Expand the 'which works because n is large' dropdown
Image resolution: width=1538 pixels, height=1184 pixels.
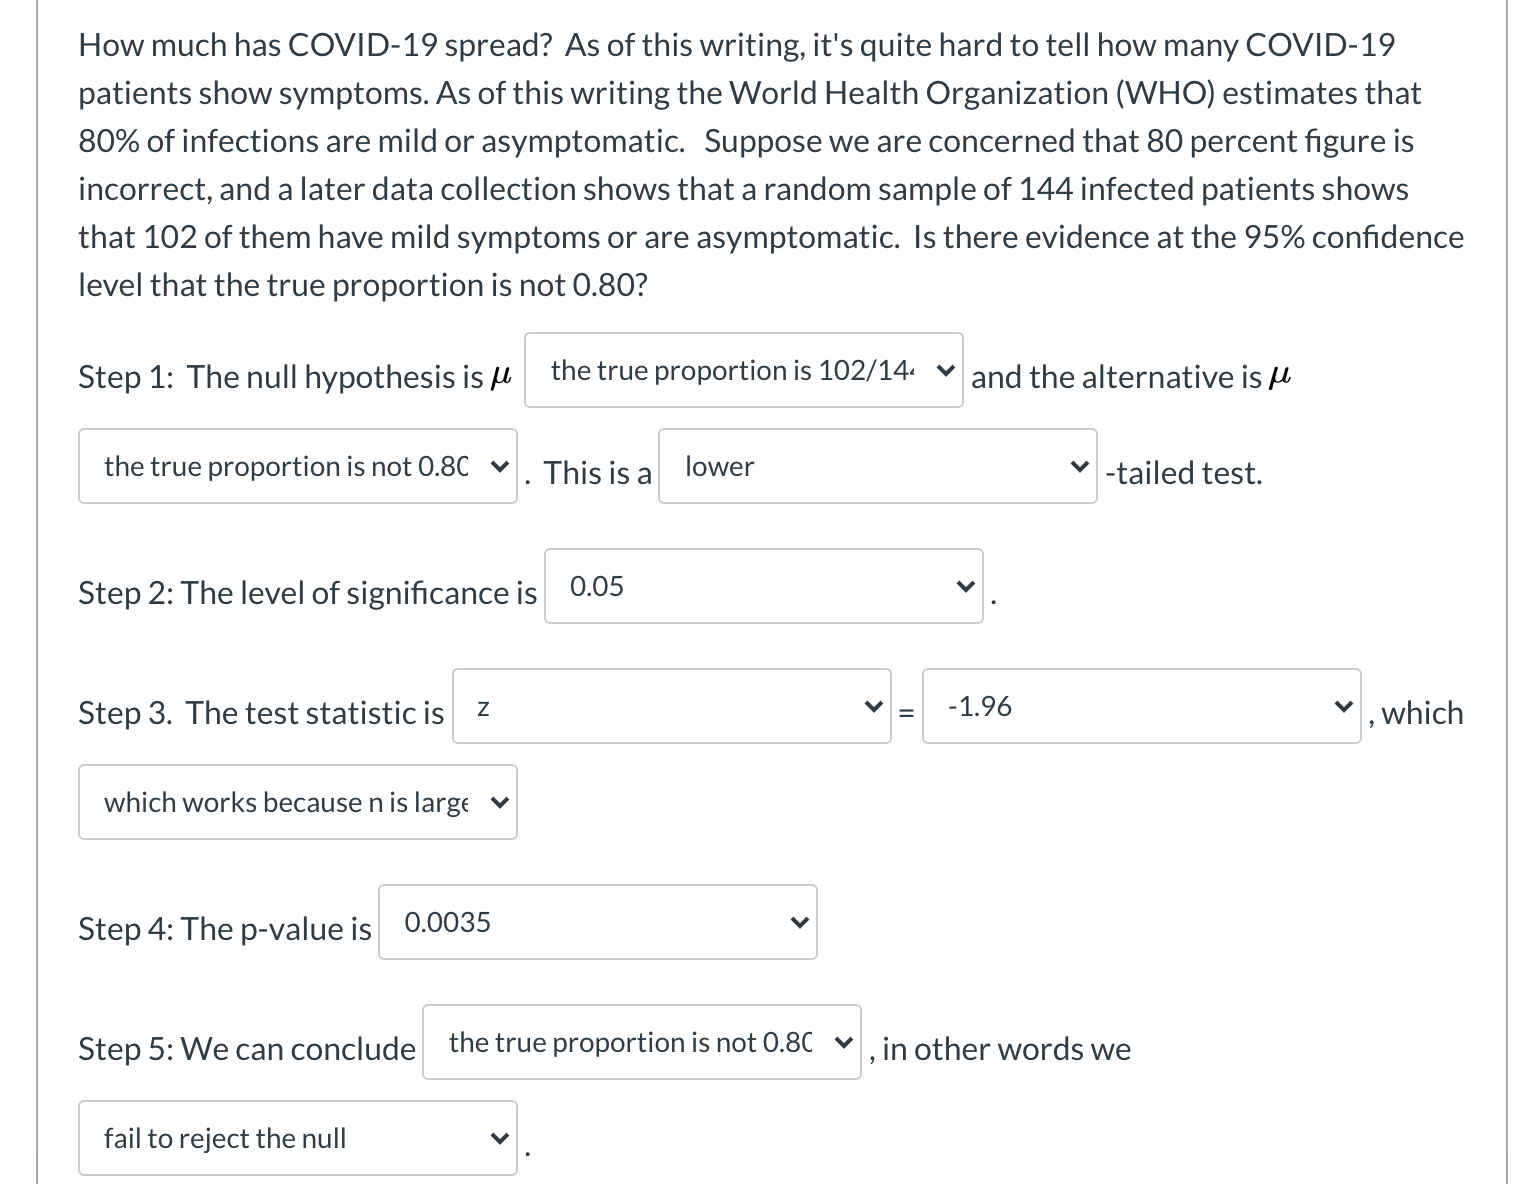tap(297, 801)
